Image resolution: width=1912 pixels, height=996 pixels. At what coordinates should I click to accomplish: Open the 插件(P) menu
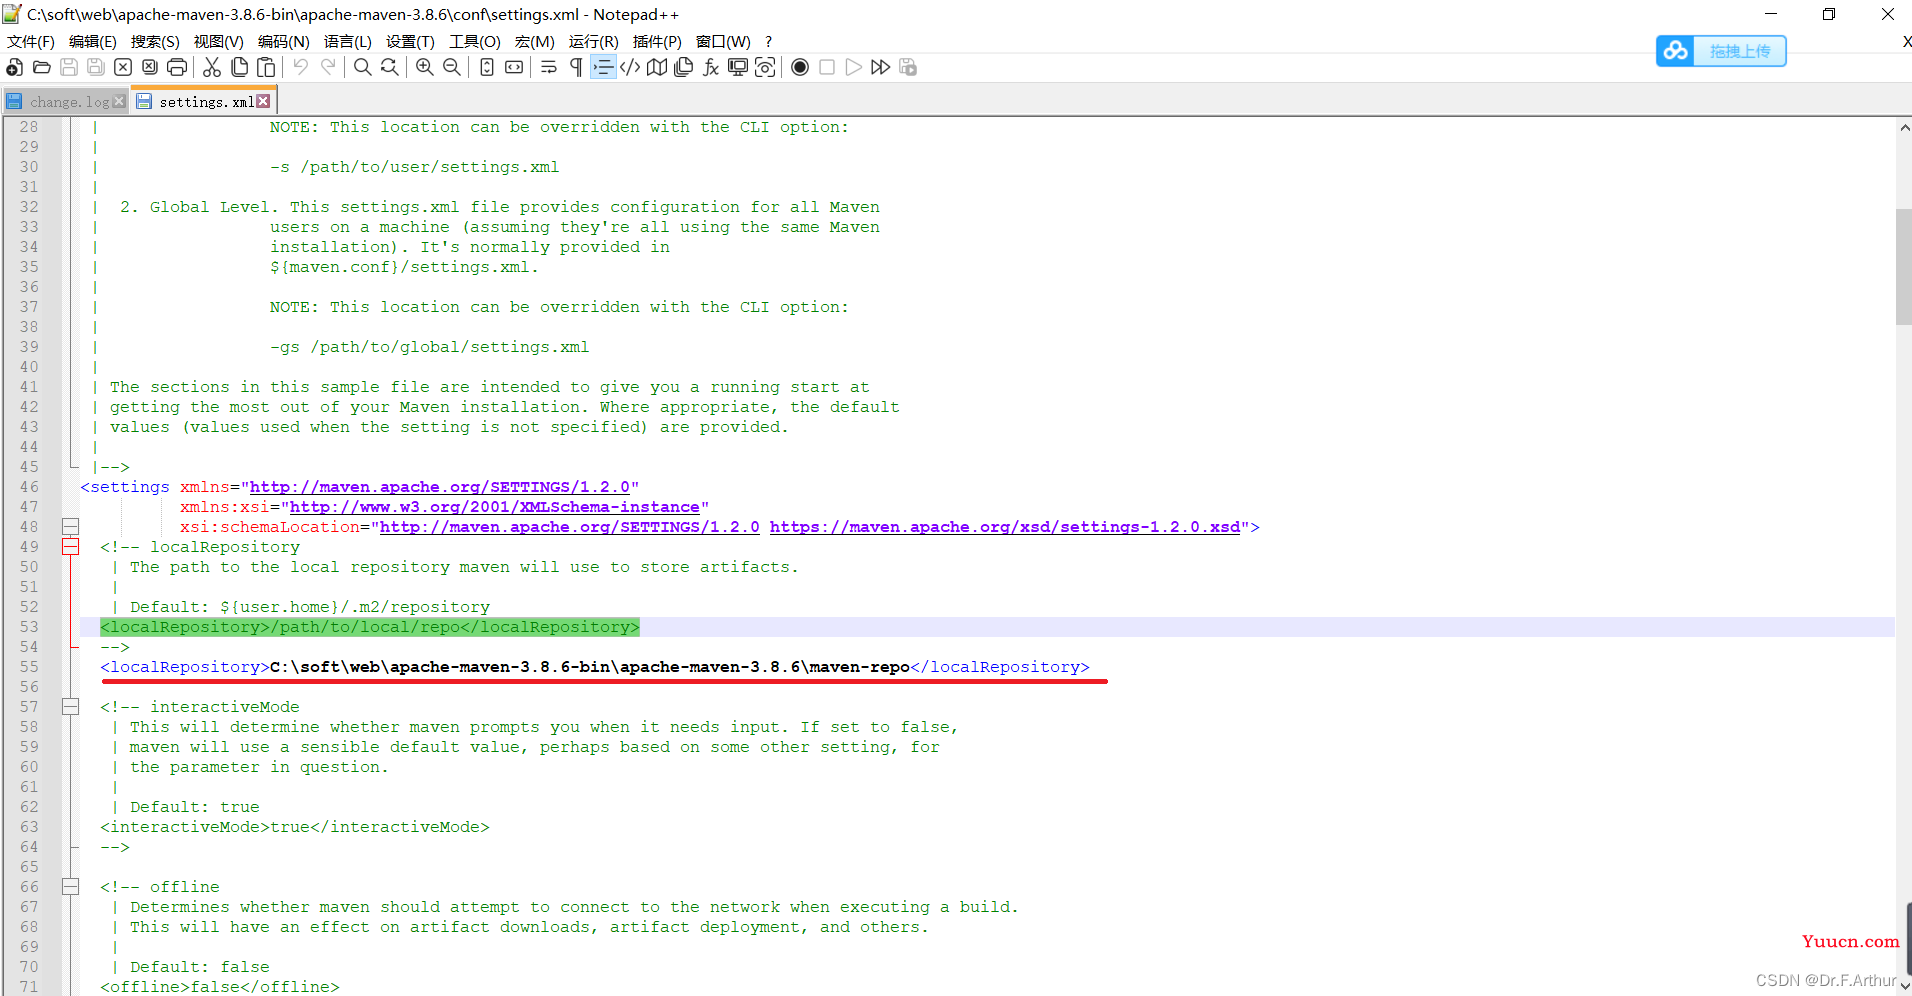[657, 41]
